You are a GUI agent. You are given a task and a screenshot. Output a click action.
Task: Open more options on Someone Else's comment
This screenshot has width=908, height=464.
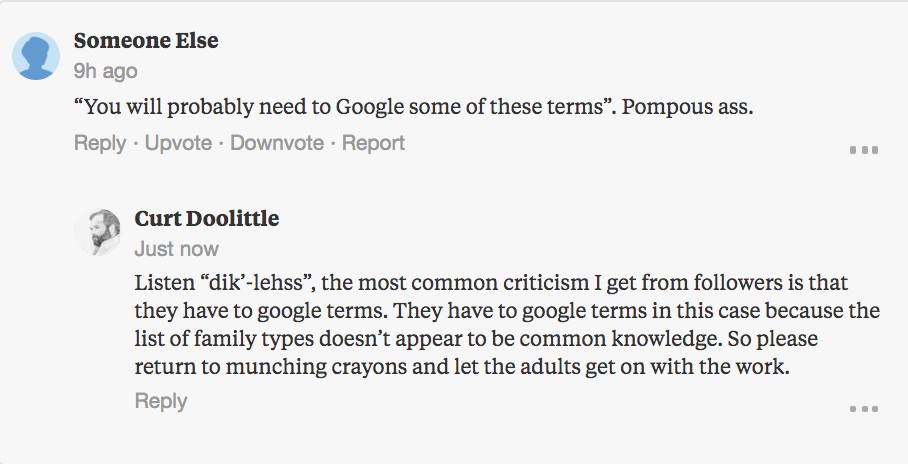[863, 150]
